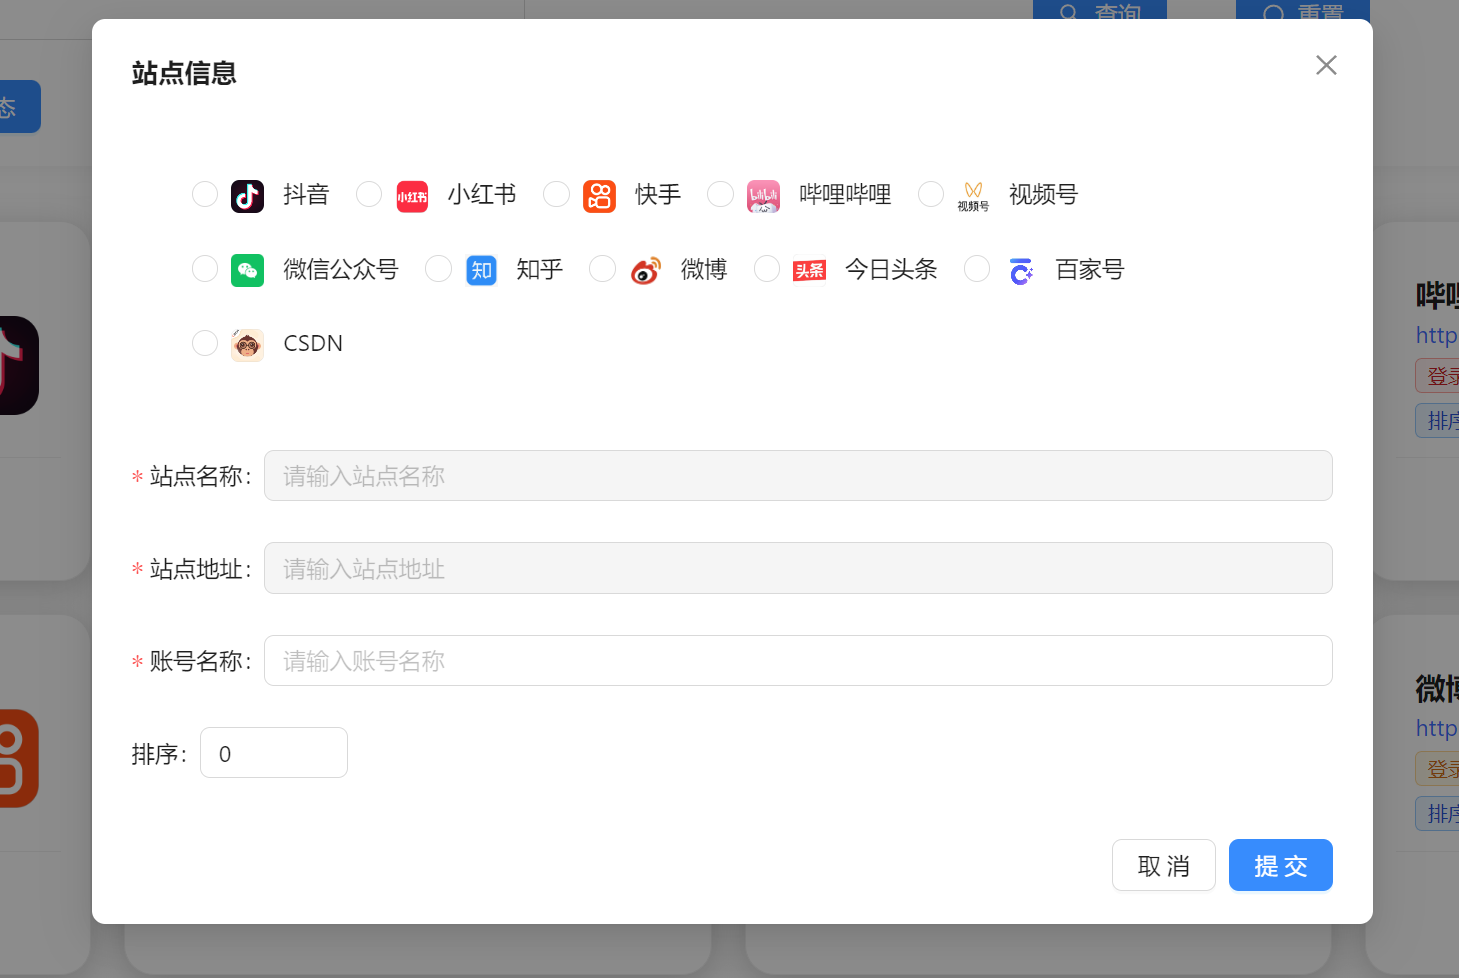Select the 微博 radio button

click(x=602, y=269)
